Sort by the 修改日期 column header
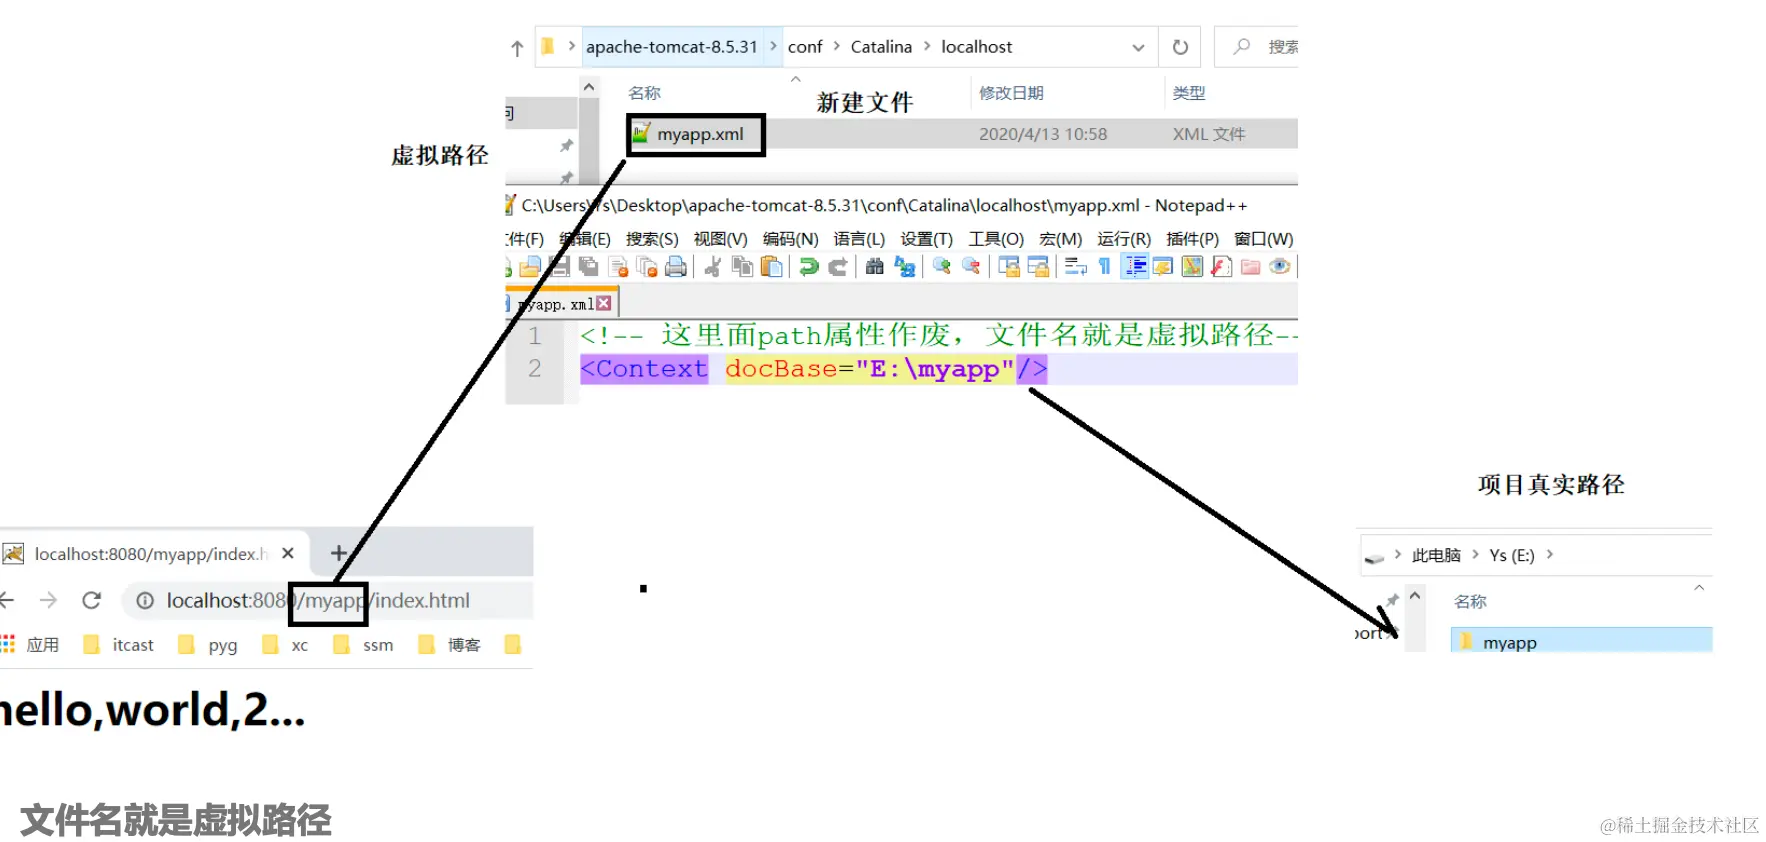Screen dimensions: 1766x842 [1011, 93]
